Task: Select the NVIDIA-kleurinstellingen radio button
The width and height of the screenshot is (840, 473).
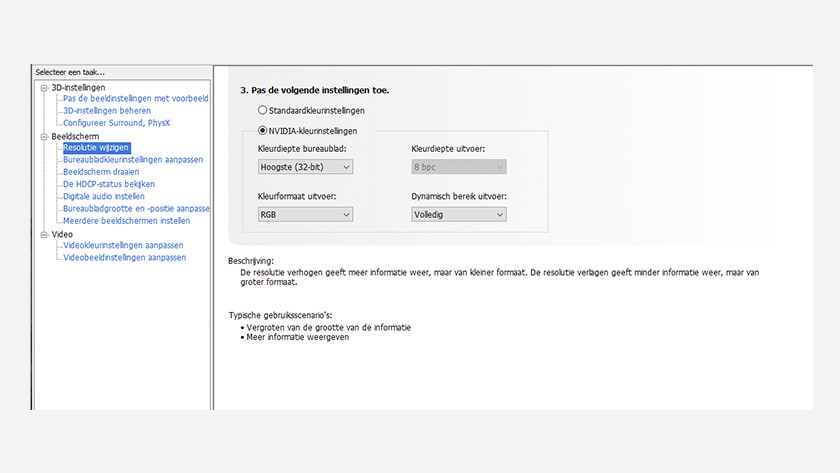Action: point(263,130)
